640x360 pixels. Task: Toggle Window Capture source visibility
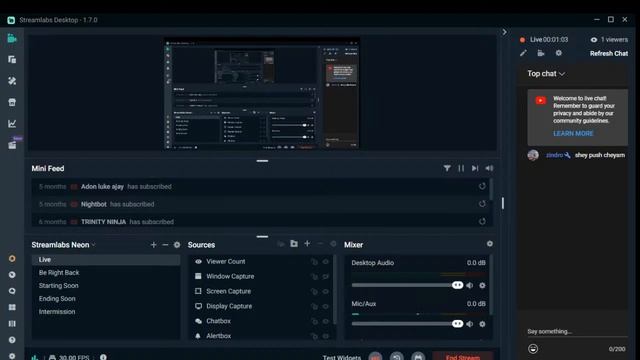coord(326,276)
